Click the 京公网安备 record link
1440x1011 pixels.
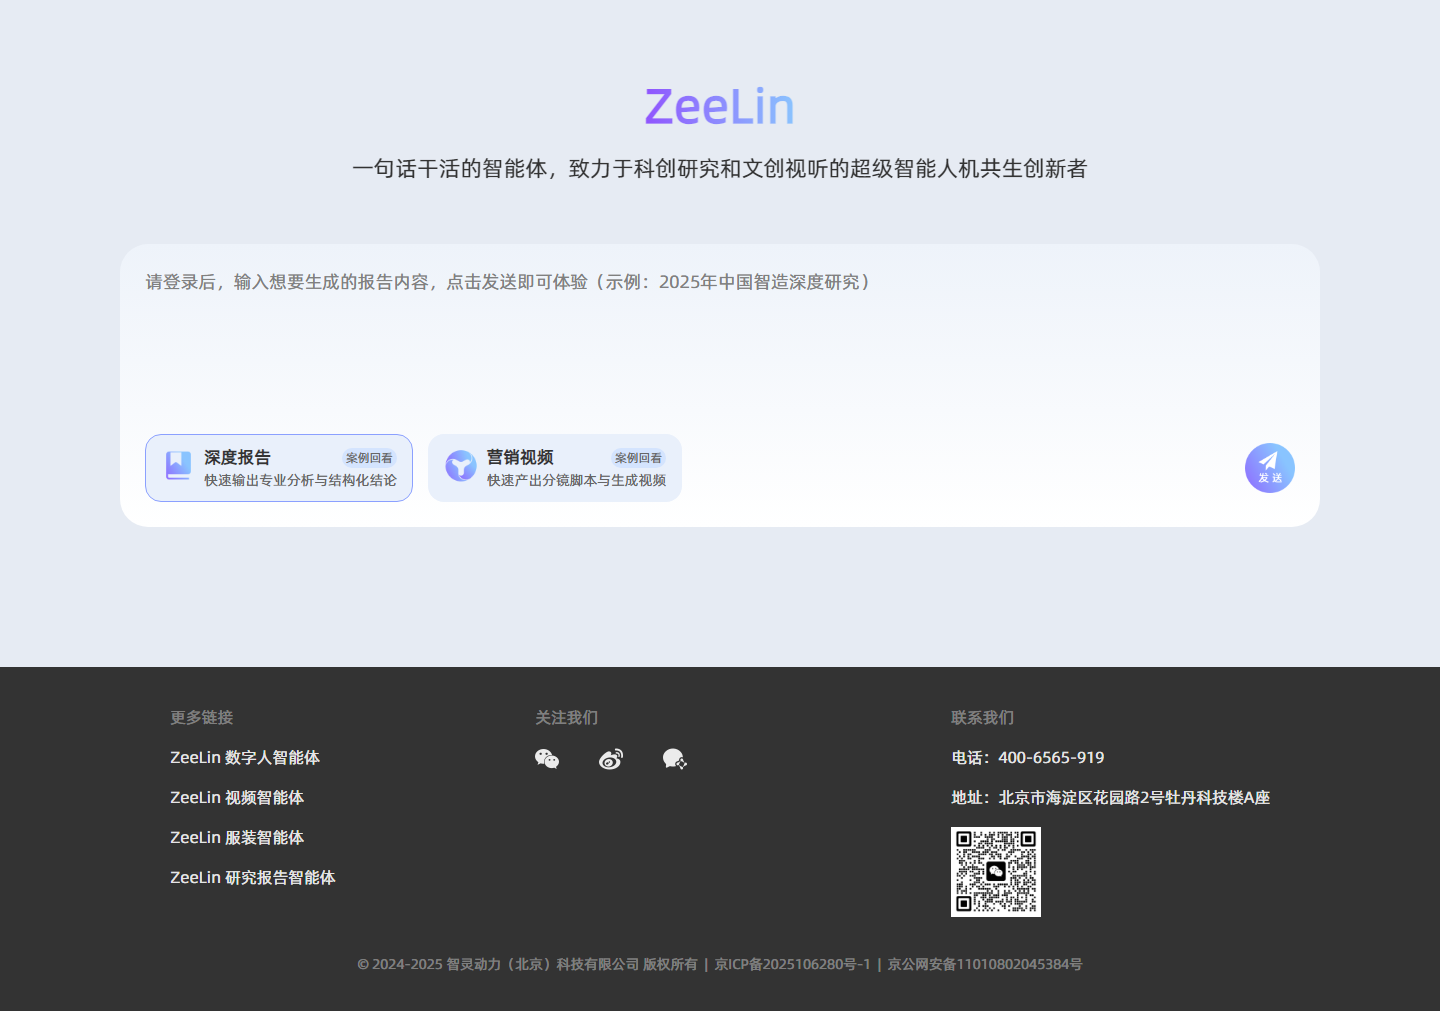[x=983, y=964]
